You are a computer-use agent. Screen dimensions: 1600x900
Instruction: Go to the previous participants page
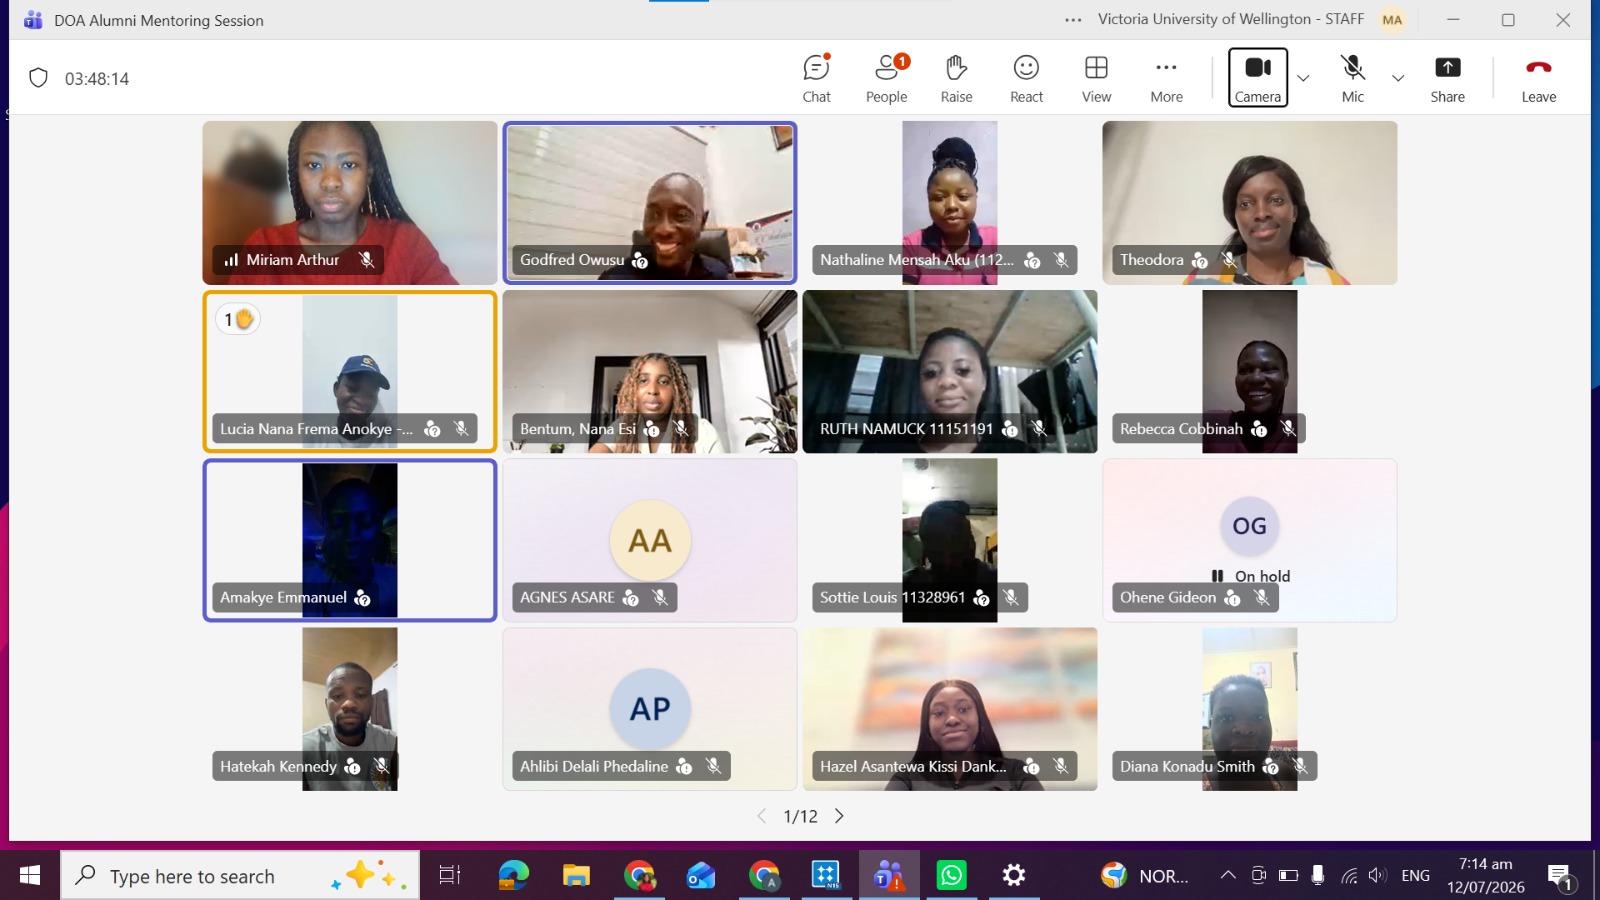(762, 816)
